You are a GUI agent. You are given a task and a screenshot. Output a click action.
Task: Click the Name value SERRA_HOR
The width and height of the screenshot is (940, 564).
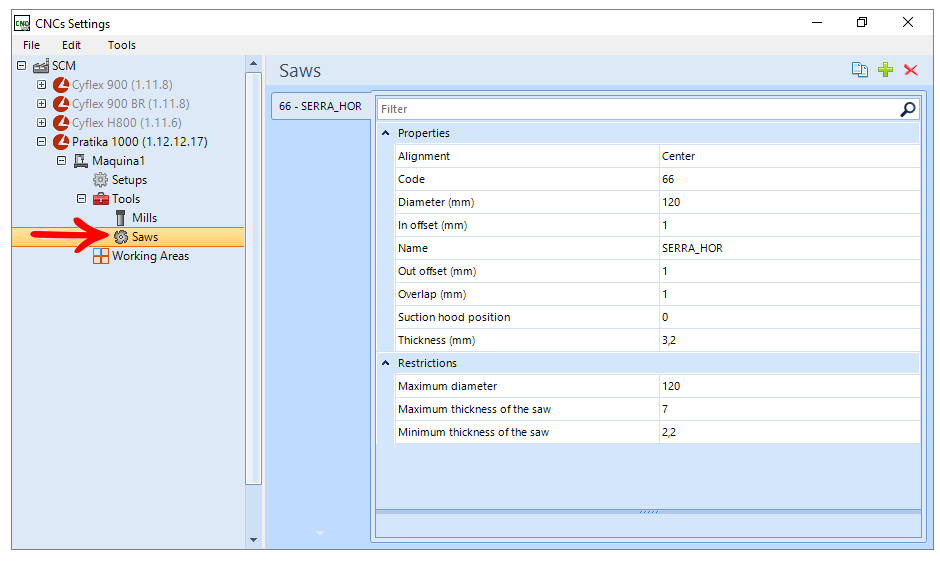[790, 248]
